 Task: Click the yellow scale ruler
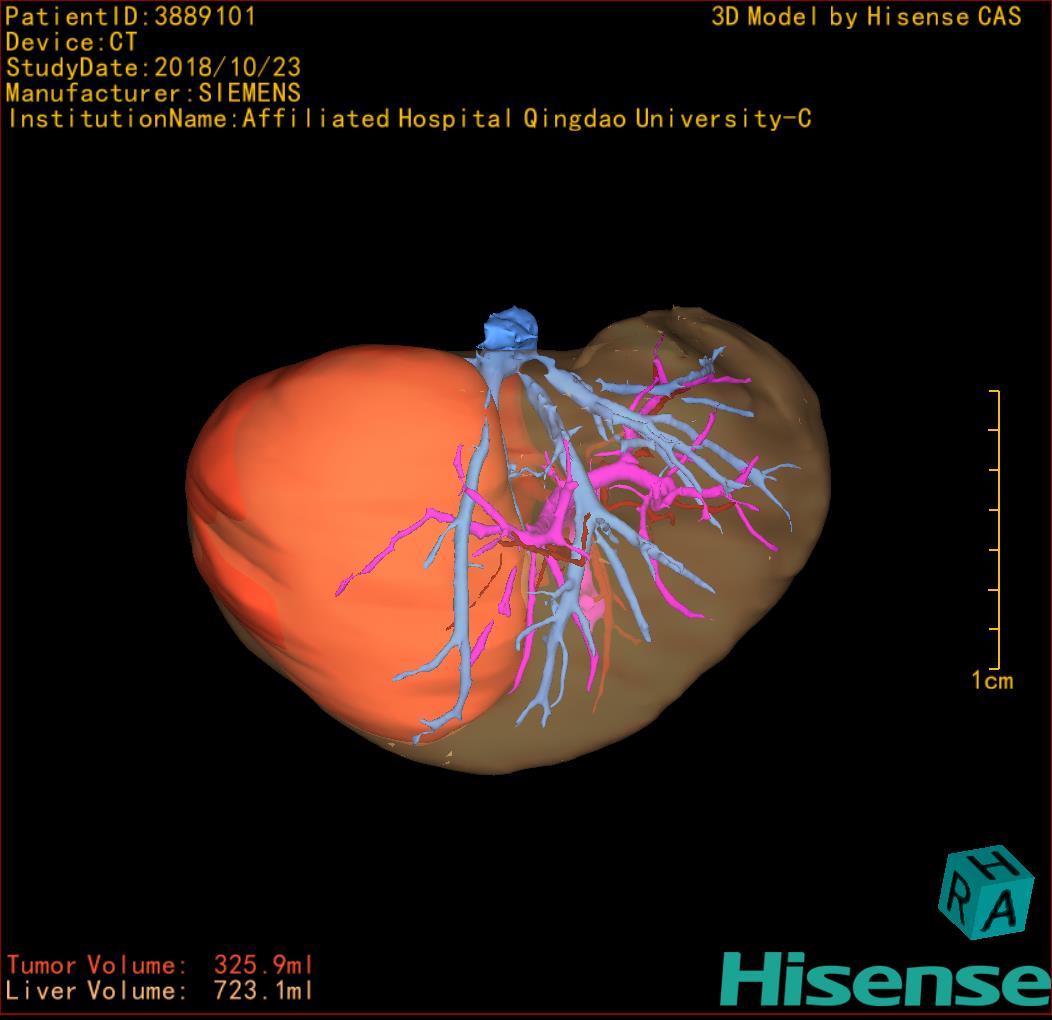pyautogui.click(x=995, y=529)
